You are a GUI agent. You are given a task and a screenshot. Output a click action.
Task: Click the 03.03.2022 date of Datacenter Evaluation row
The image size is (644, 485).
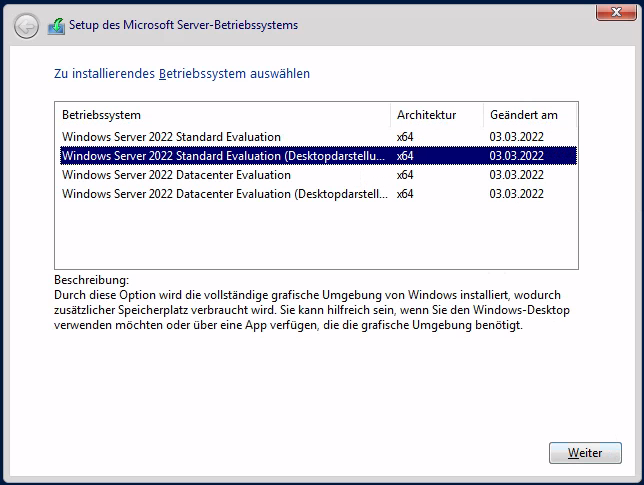point(516,175)
